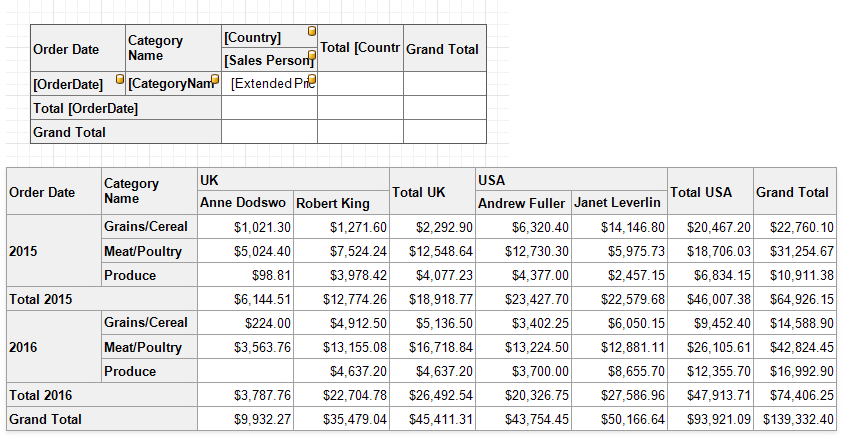This screenshot has height=439, width=843.
Task: Click the database icon beside the [OrderDate] field
Action: tap(120, 79)
